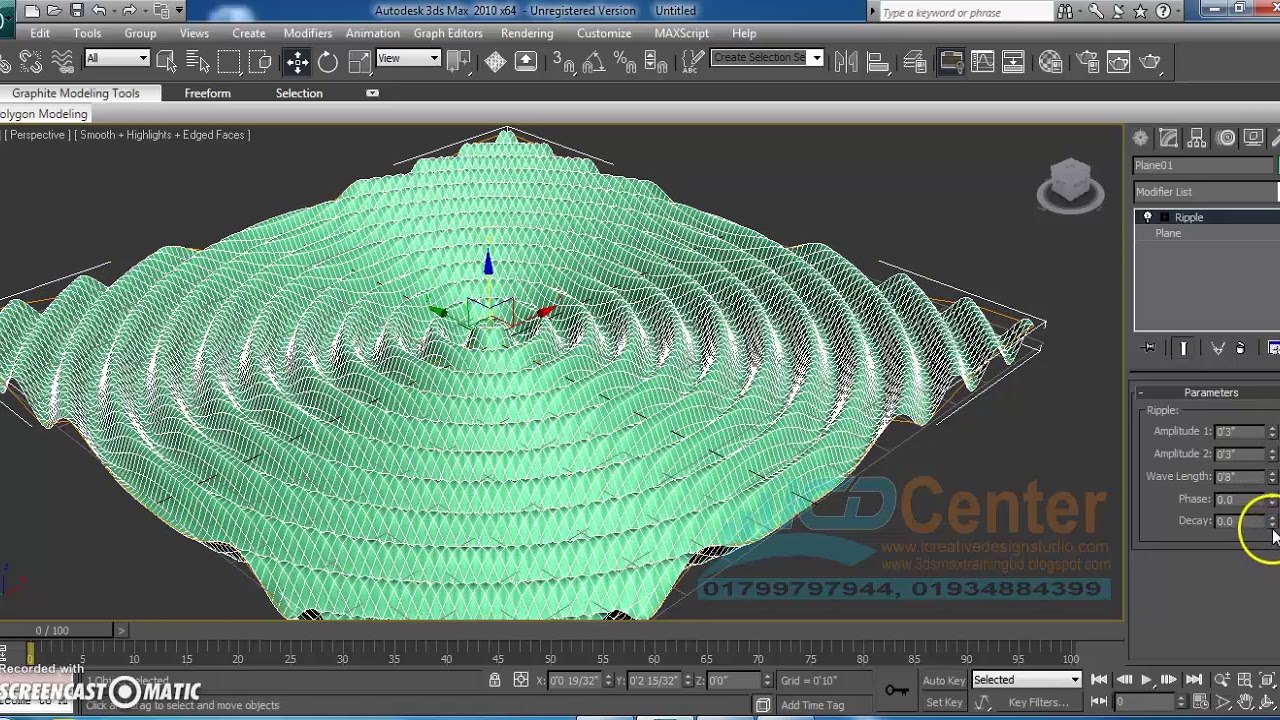Image resolution: width=1280 pixels, height=720 pixels.
Task: Switch to the Freeform tab
Action: [207, 93]
